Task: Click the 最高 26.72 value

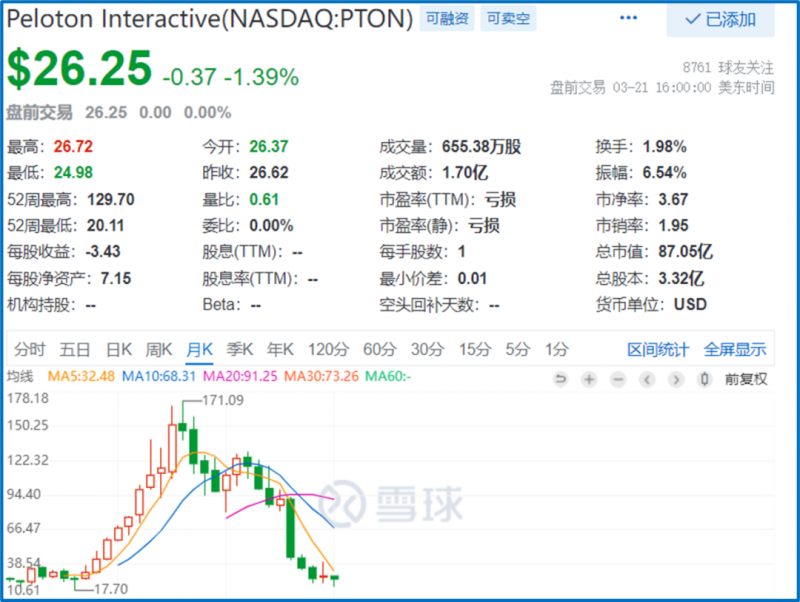Action: [73, 146]
